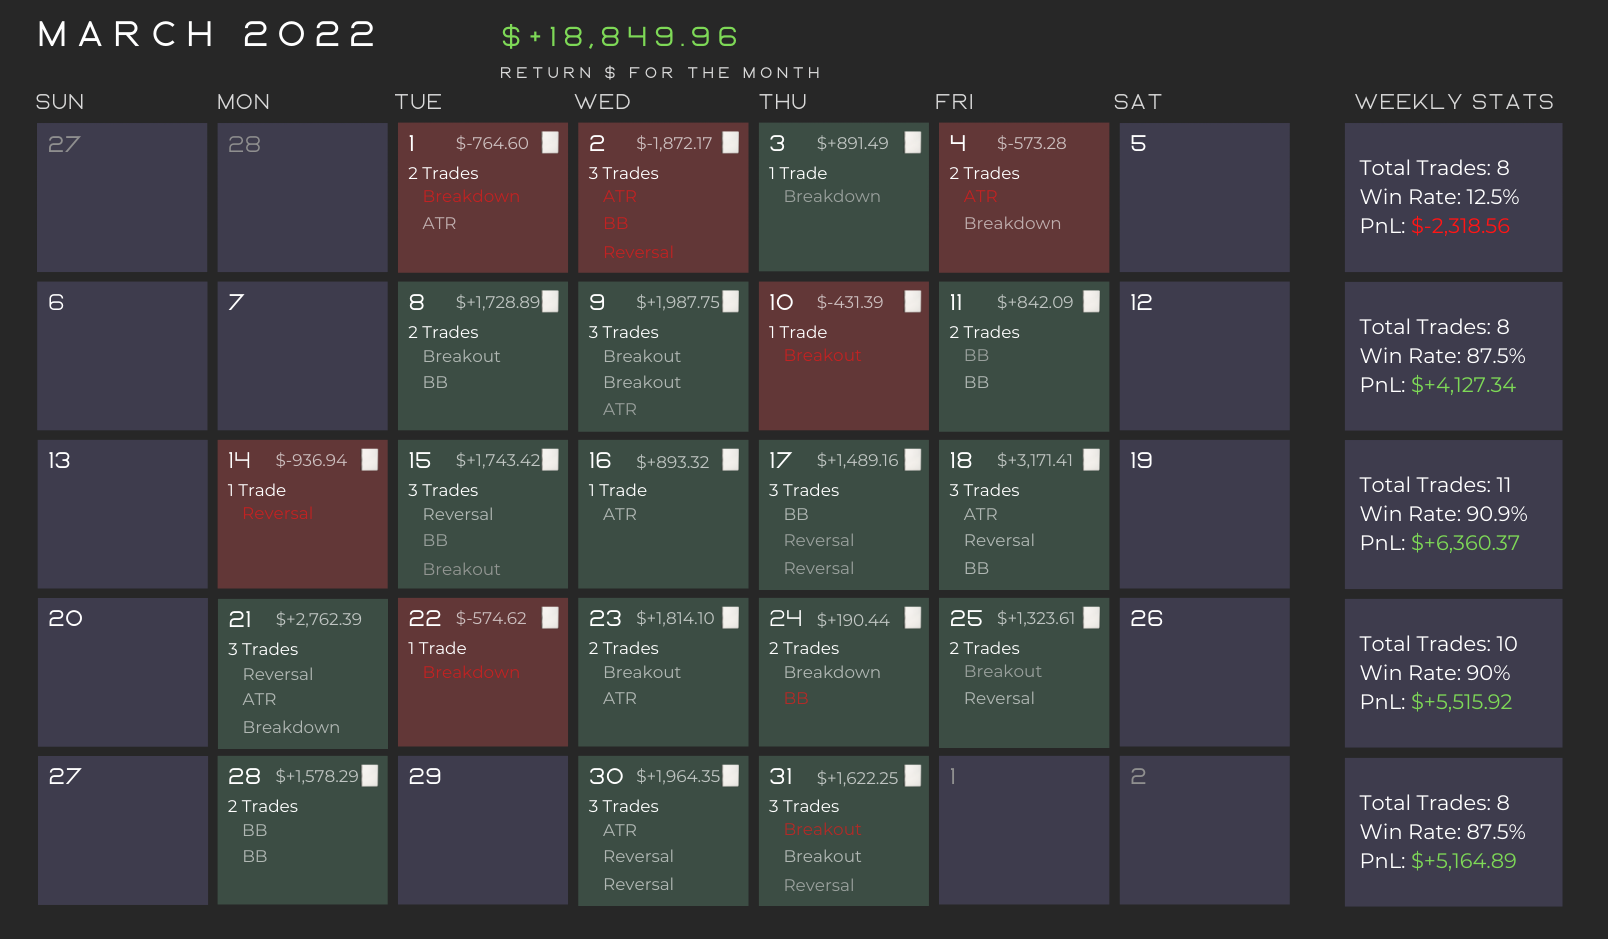Click the WEEKLY STATS column header
The height and width of the screenshot is (939, 1608).
(1454, 102)
